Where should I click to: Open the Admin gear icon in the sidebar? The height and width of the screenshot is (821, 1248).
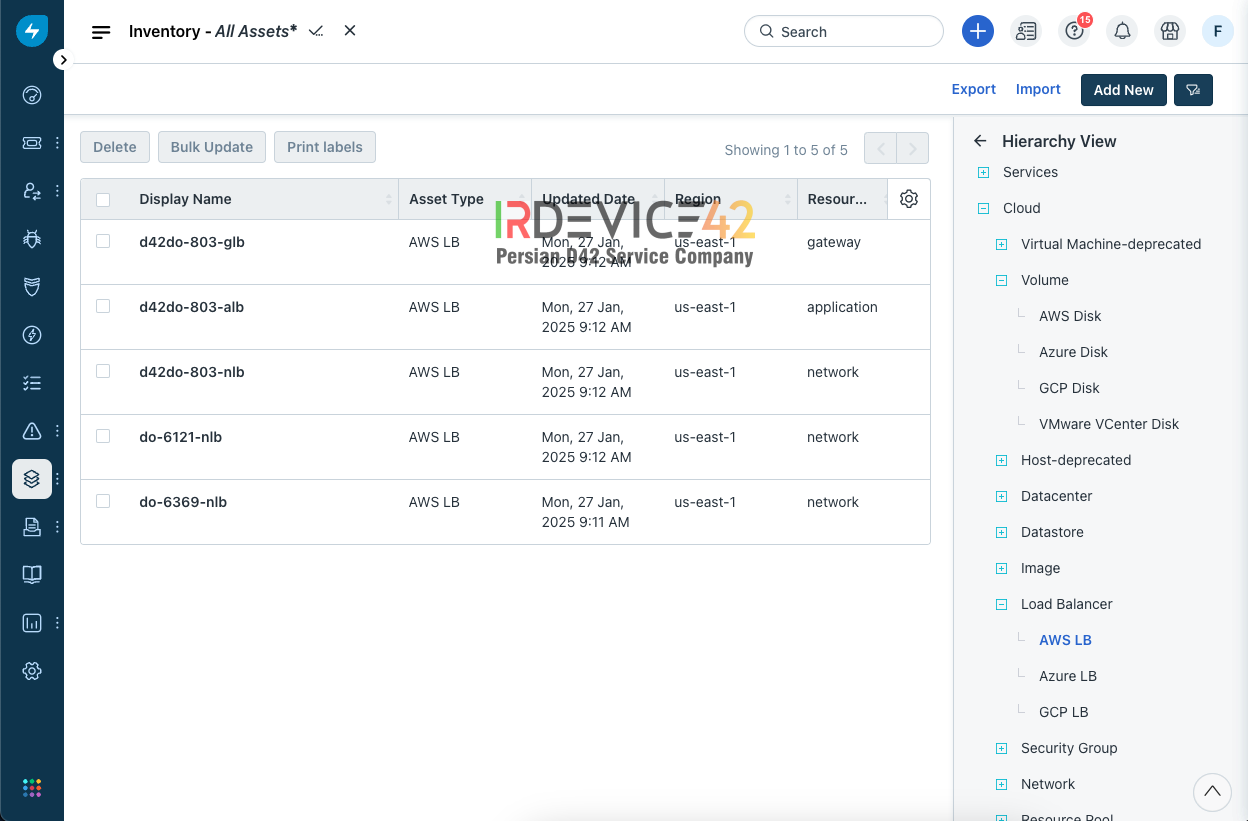pos(32,670)
